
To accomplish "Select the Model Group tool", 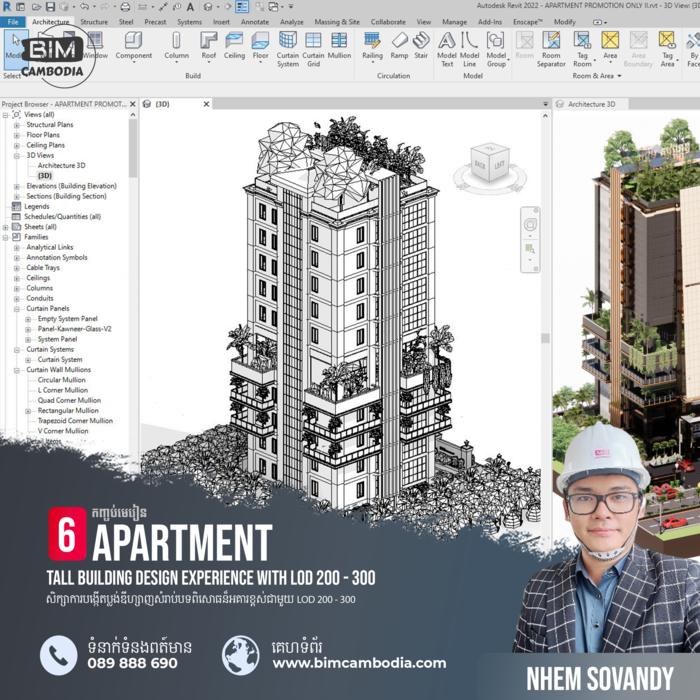I will (x=496, y=49).
